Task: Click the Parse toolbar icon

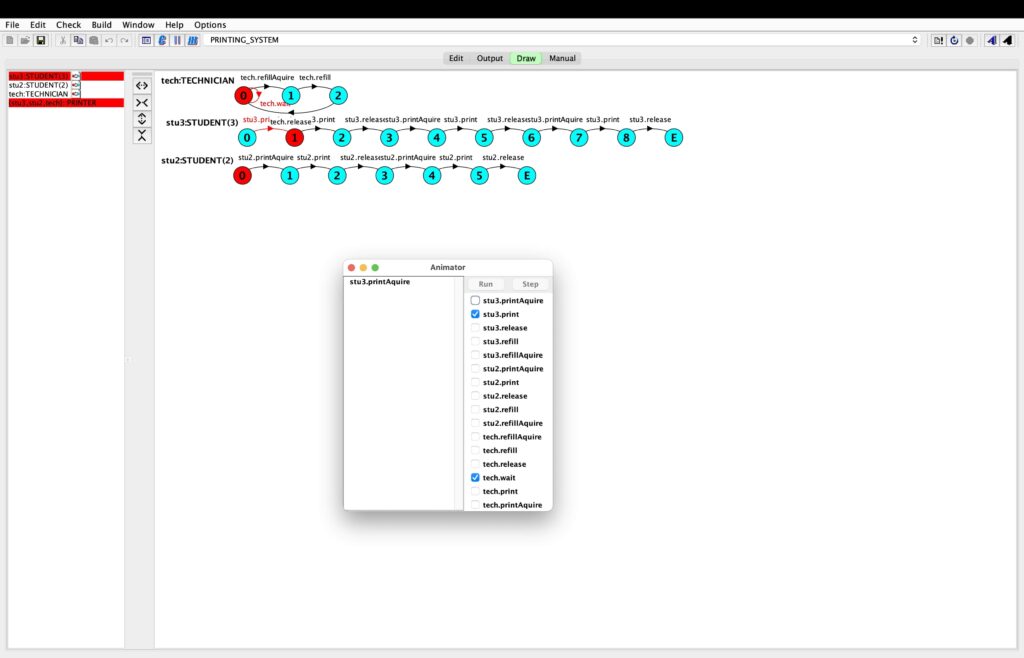Action: pos(146,40)
